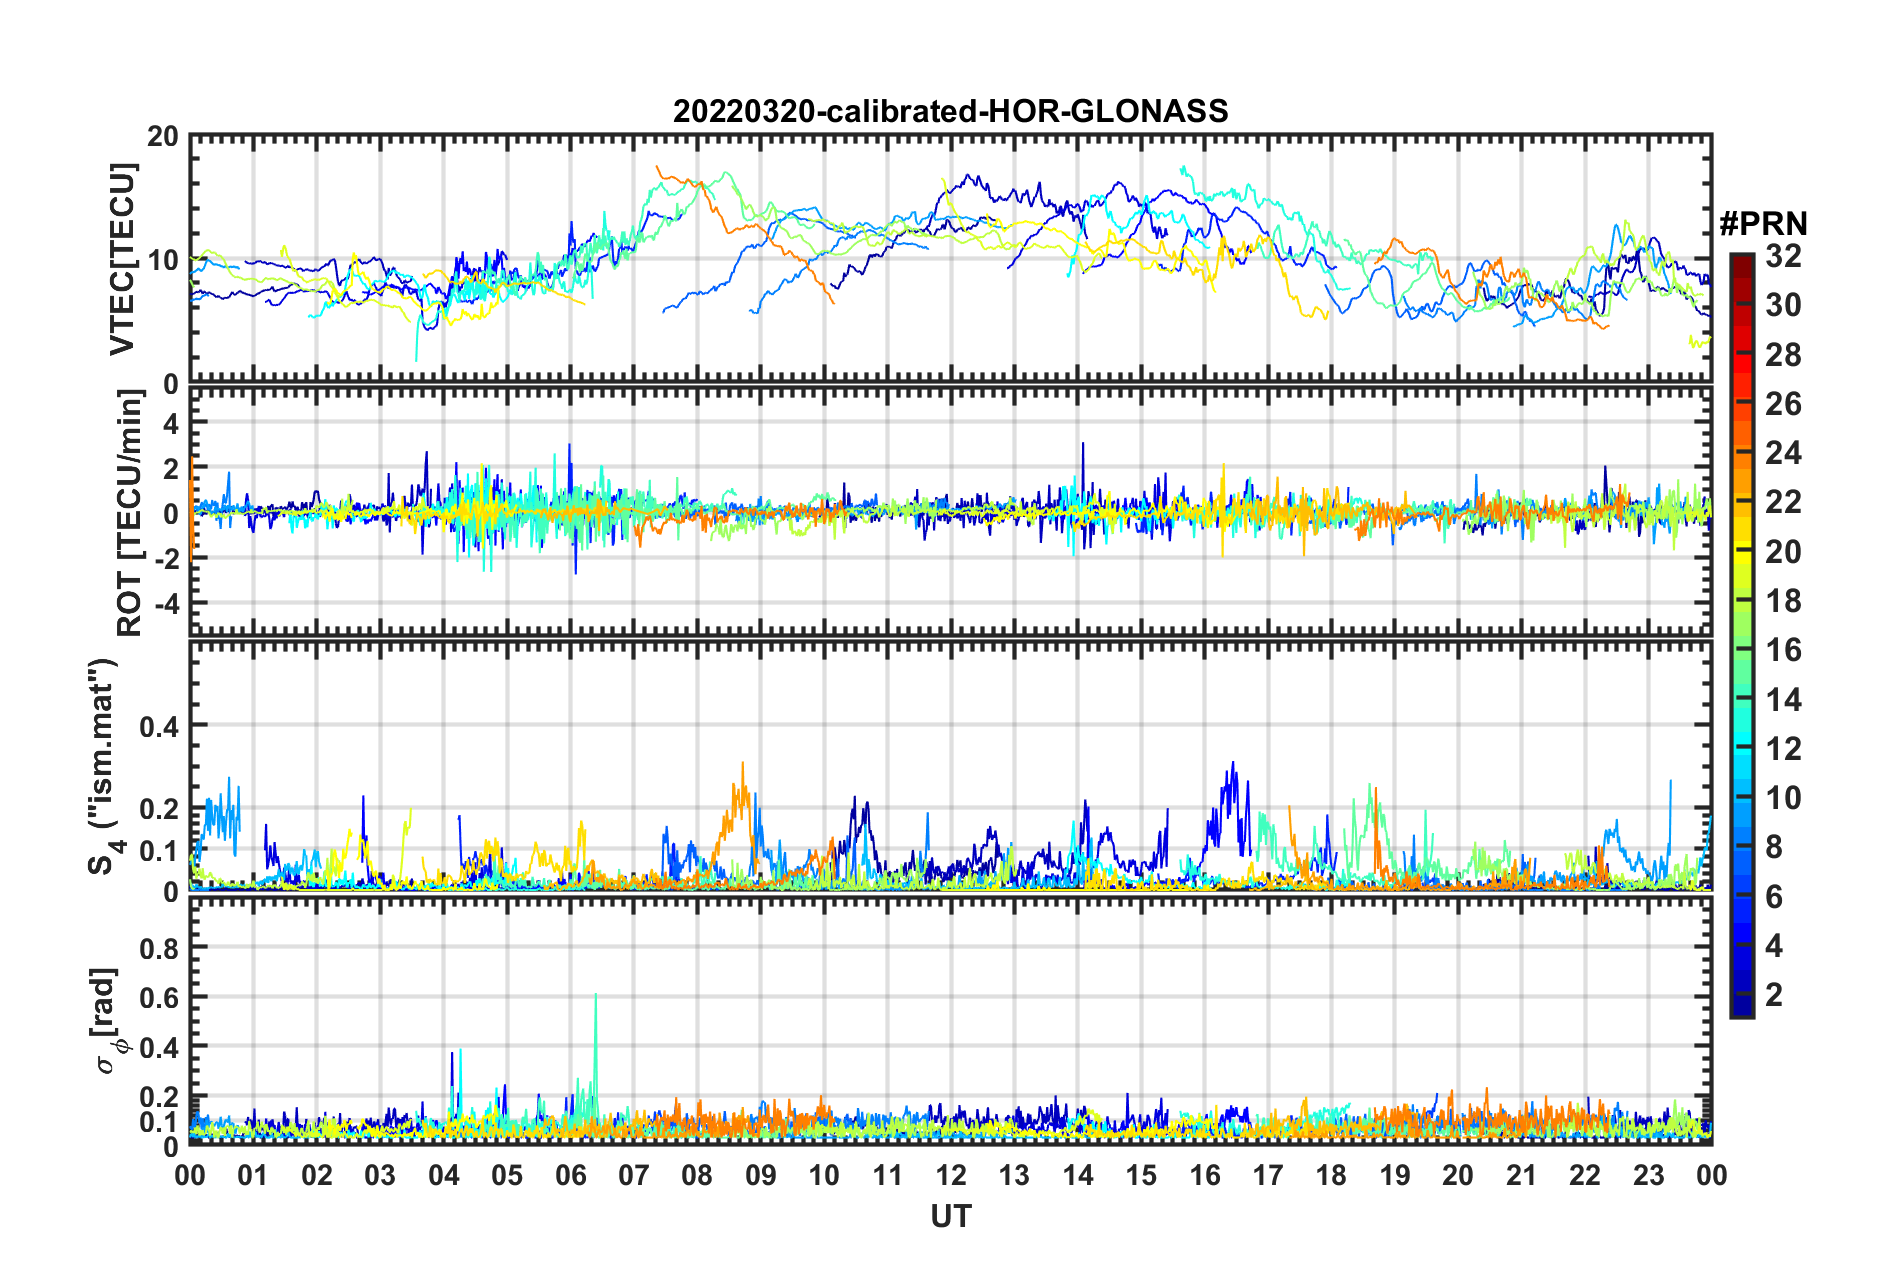Click x-axis tick label 06
Image resolution: width=1902 pixels, height=1272 pixels.
point(570,1175)
